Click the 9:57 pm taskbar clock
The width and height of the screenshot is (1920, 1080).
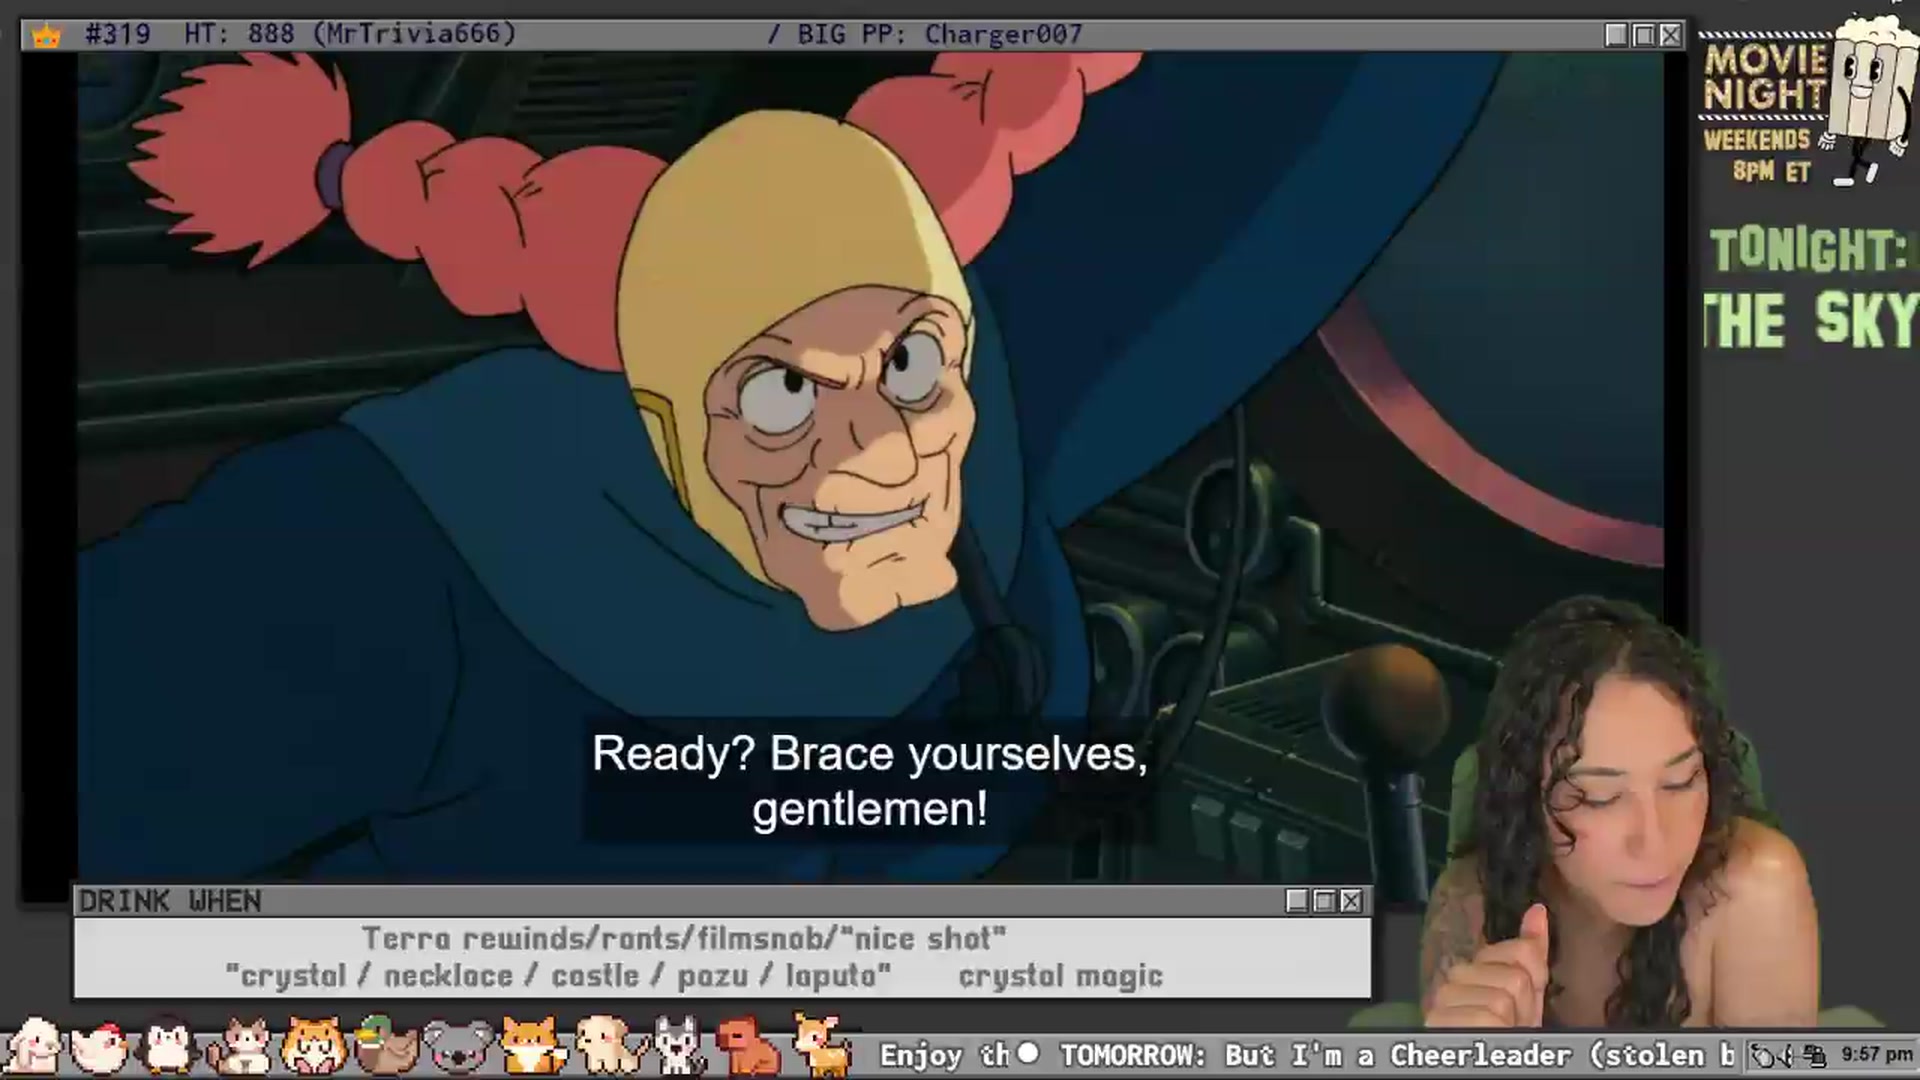pyautogui.click(x=1877, y=1055)
